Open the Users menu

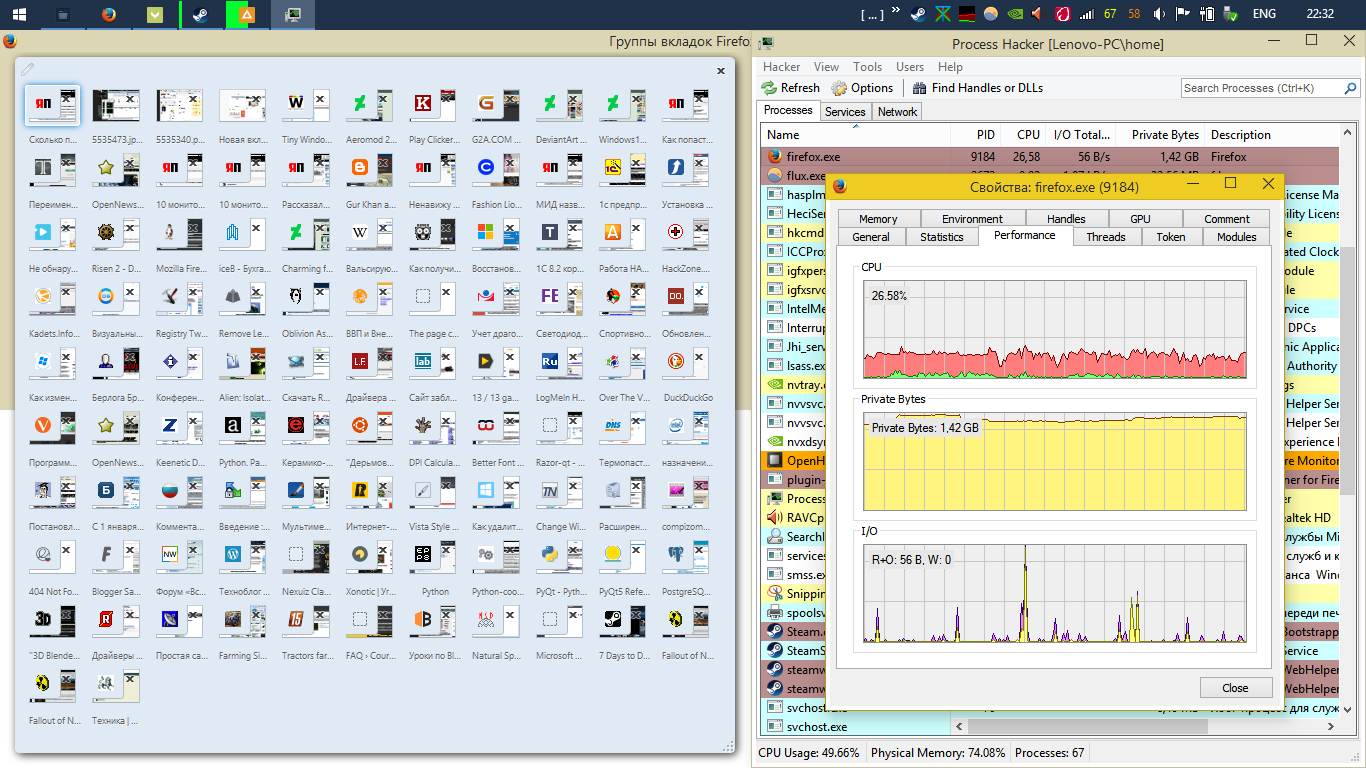(x=910, y=67)
